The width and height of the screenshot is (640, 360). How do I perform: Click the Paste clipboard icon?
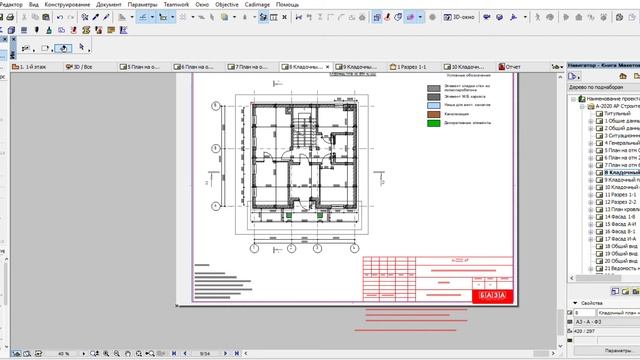(46, 17)
